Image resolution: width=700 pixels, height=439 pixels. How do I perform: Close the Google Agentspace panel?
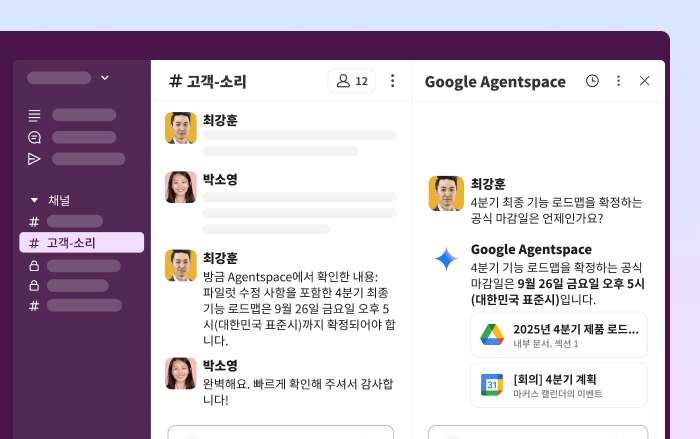[x=644, y=81]
